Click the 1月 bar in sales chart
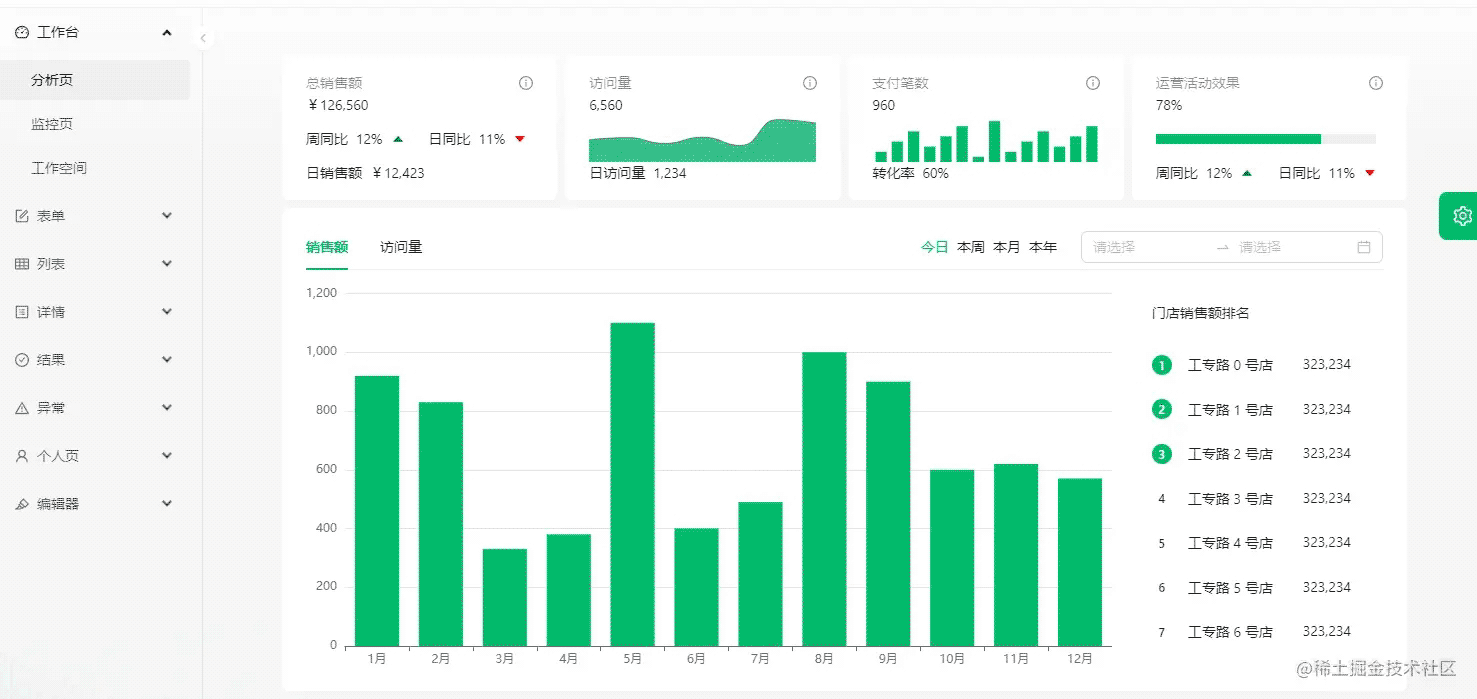The image size is (1477, 699). point(377,511)
